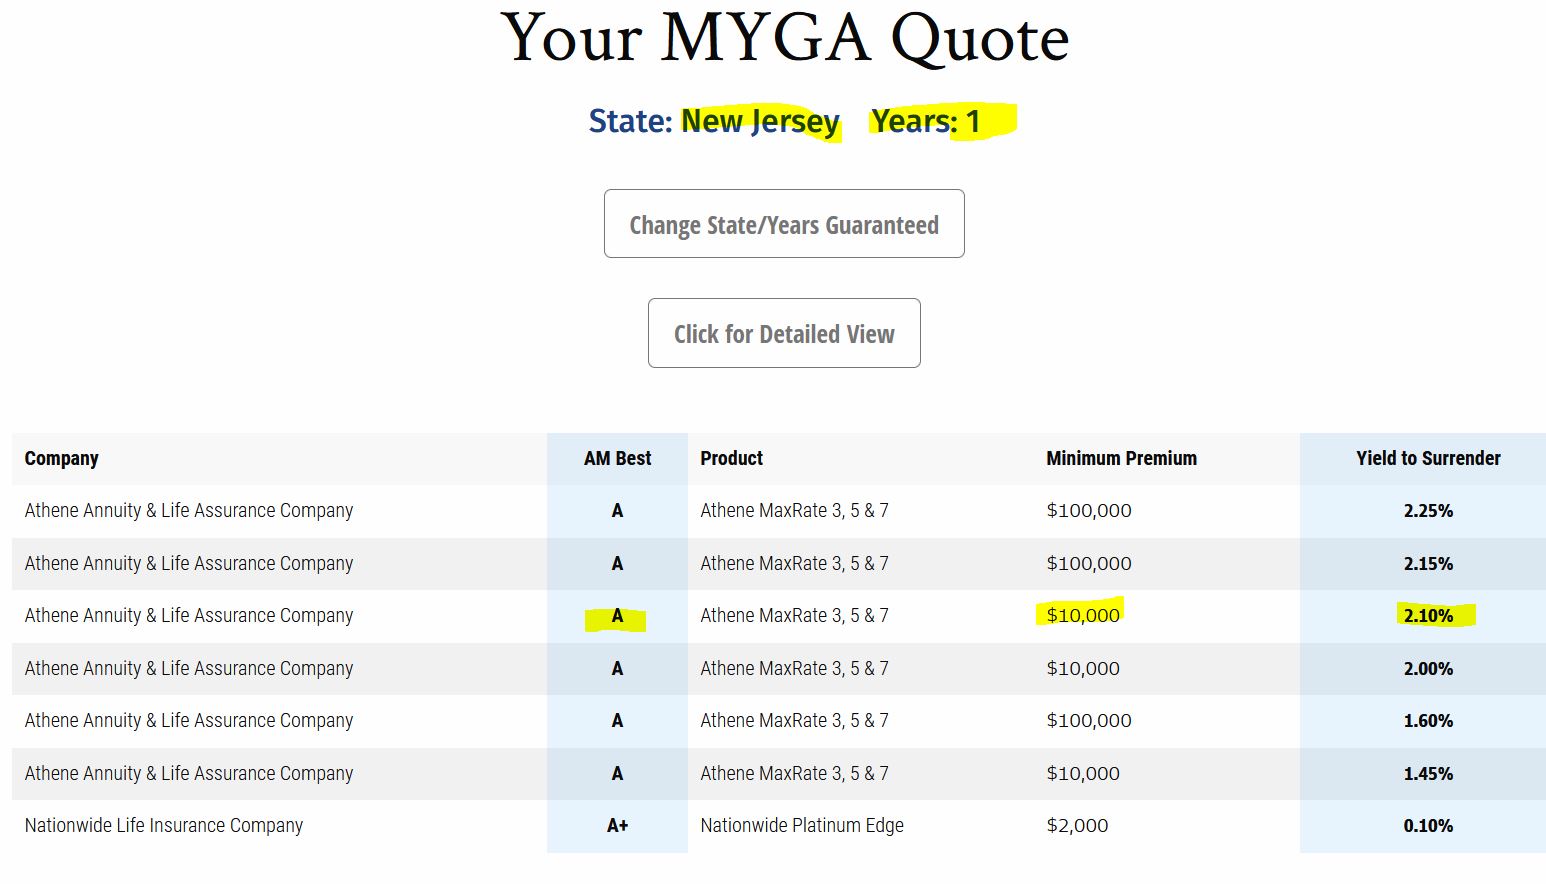Click the Minimum Premium column header
This screenshot has width=1546, height=884.
[1121, 458]
